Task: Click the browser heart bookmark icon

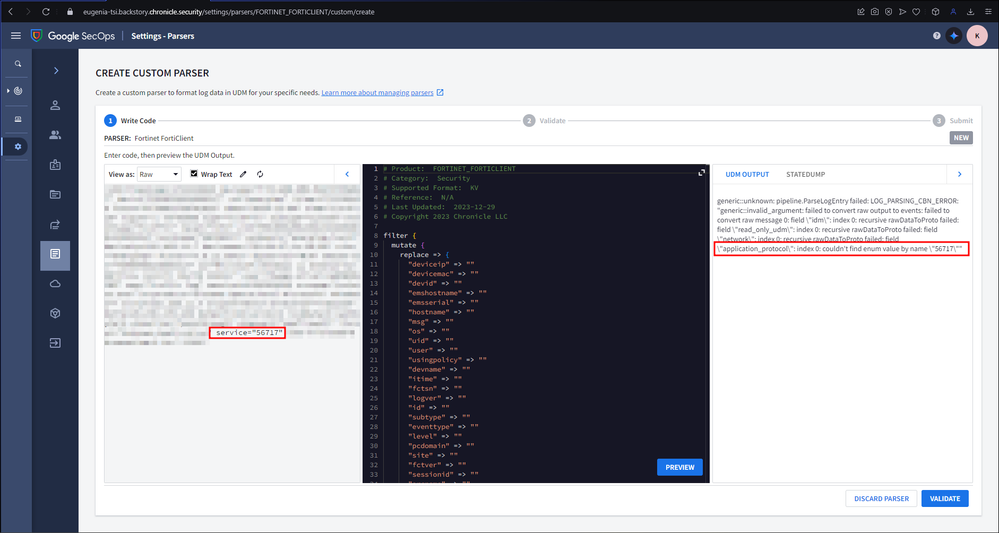Action: [916, 11]
